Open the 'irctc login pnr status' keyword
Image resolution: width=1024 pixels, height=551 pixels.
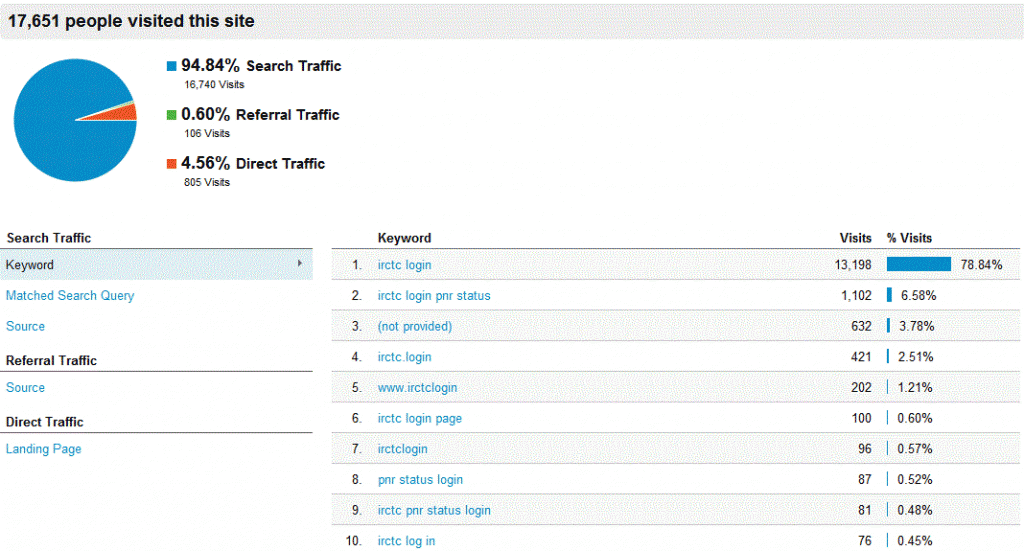[434, 296]
